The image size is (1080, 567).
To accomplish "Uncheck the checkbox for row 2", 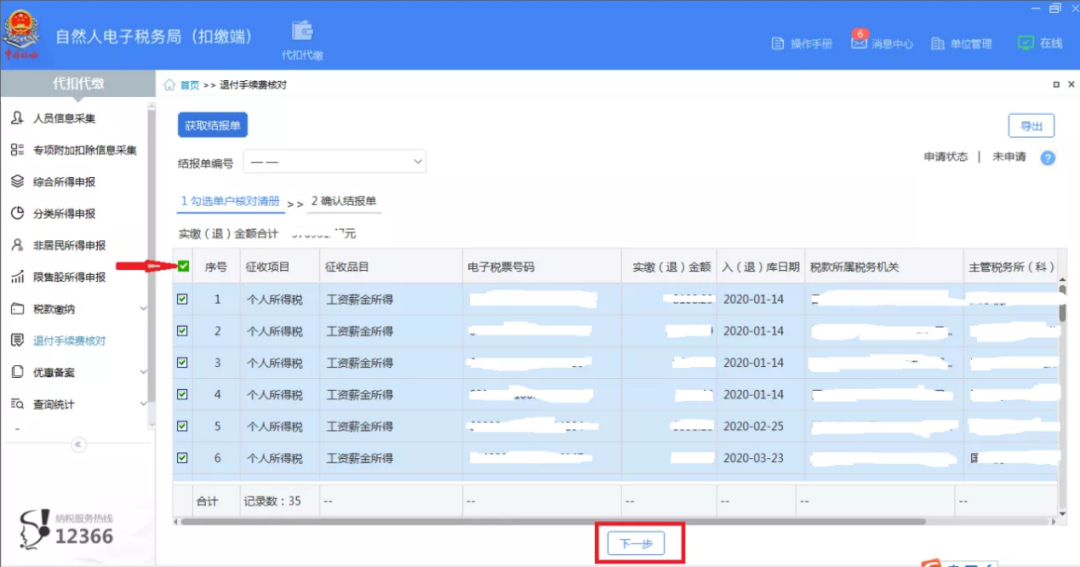I will [x=183, y=331].
